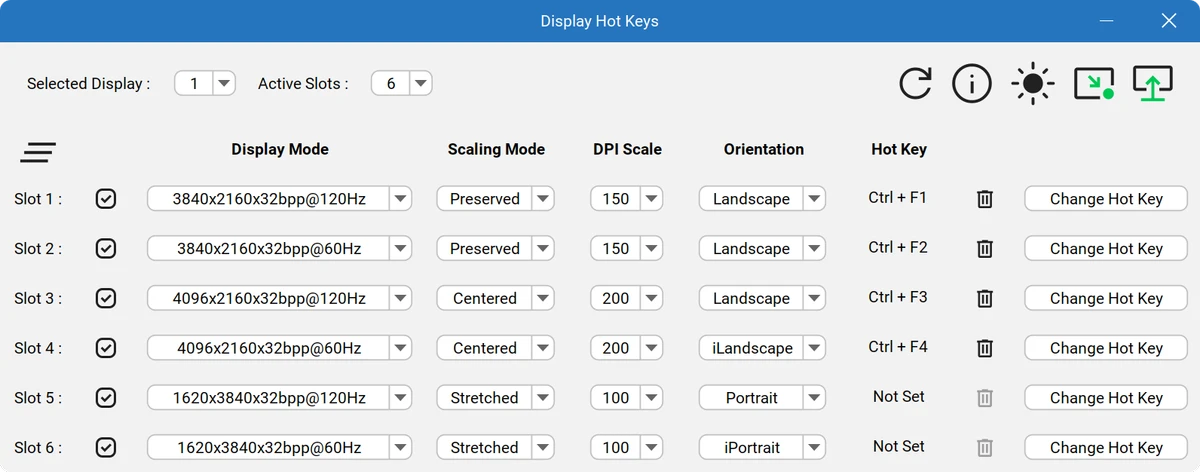
Task: Open Slot 2 Landscape orientation dropdown
Action: click(x=762, y=249)
